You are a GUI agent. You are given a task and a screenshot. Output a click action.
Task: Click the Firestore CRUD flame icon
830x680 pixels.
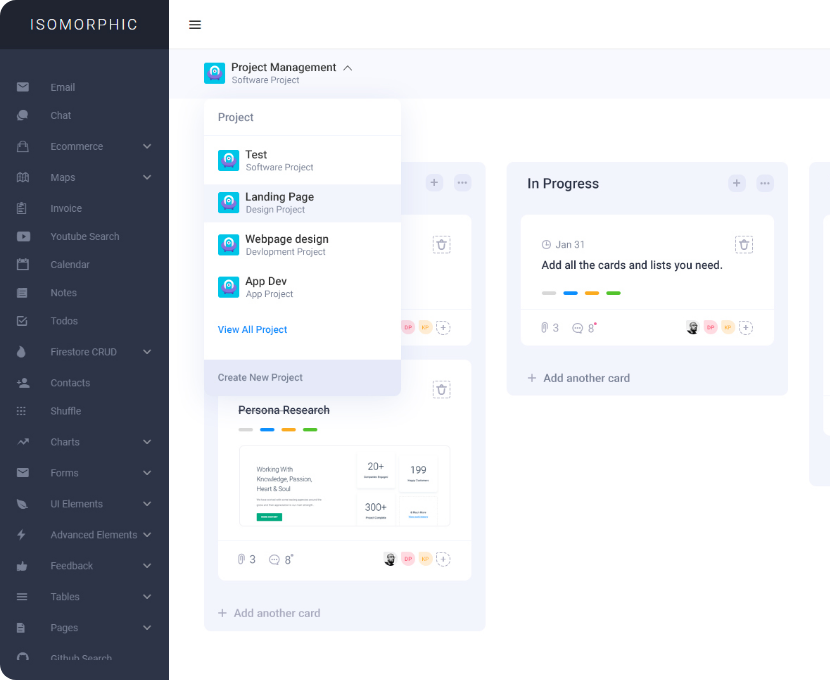pos(21,351)
